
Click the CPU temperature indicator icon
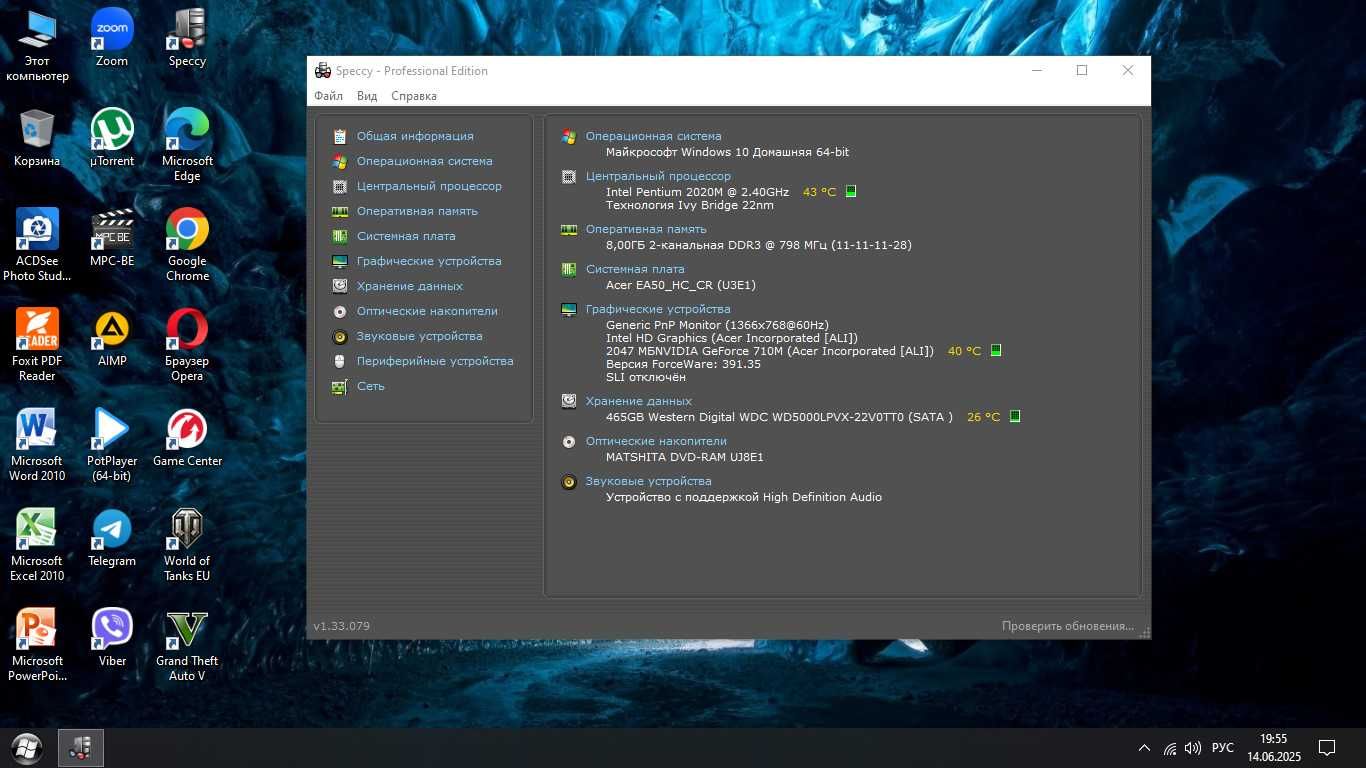coord(851,191)
